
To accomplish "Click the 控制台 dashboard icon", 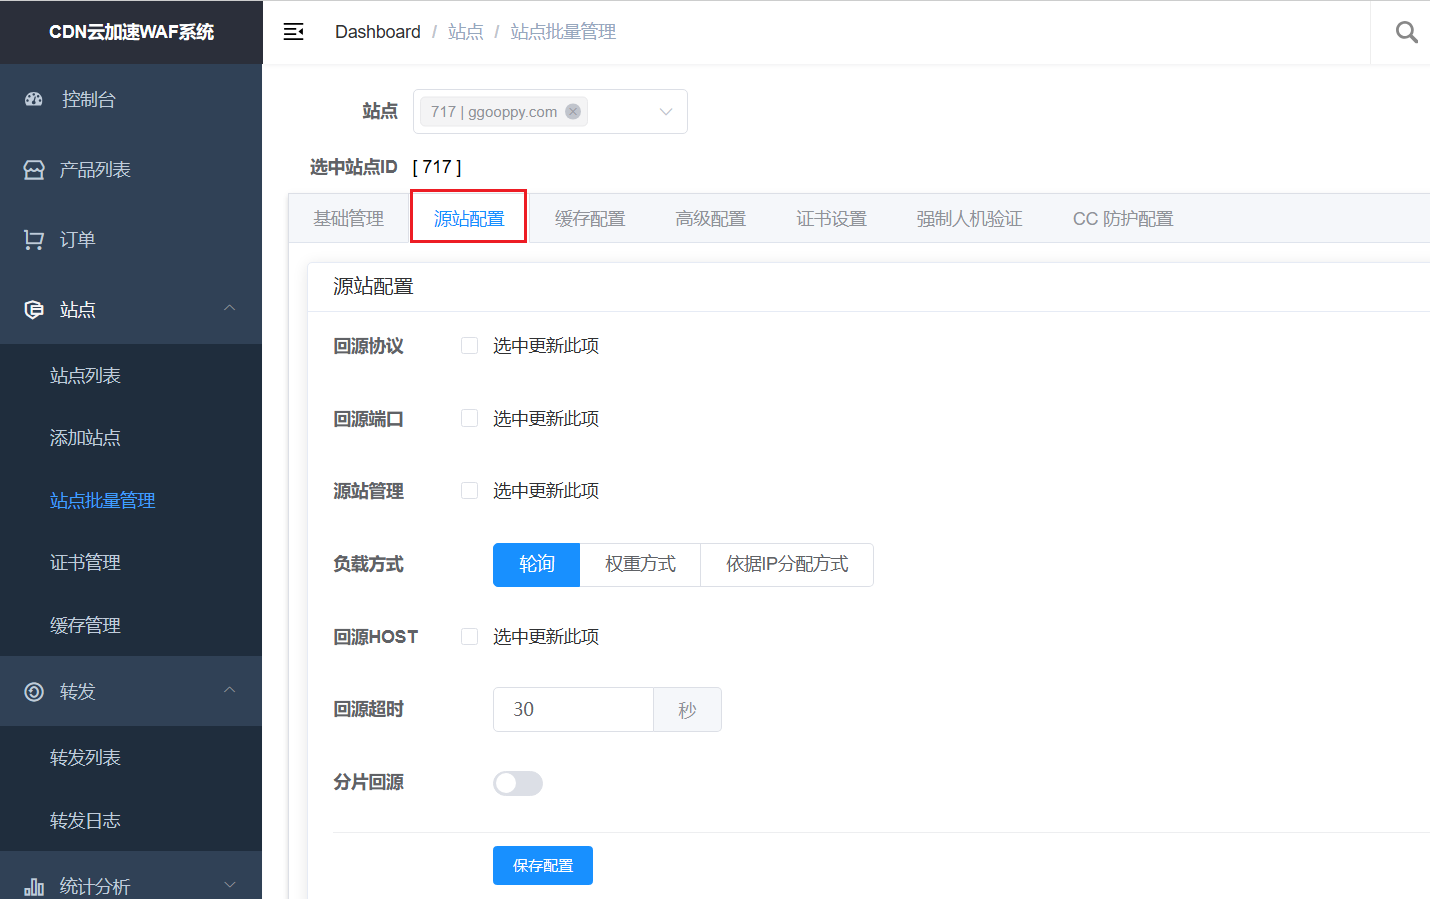I will 34,99.
